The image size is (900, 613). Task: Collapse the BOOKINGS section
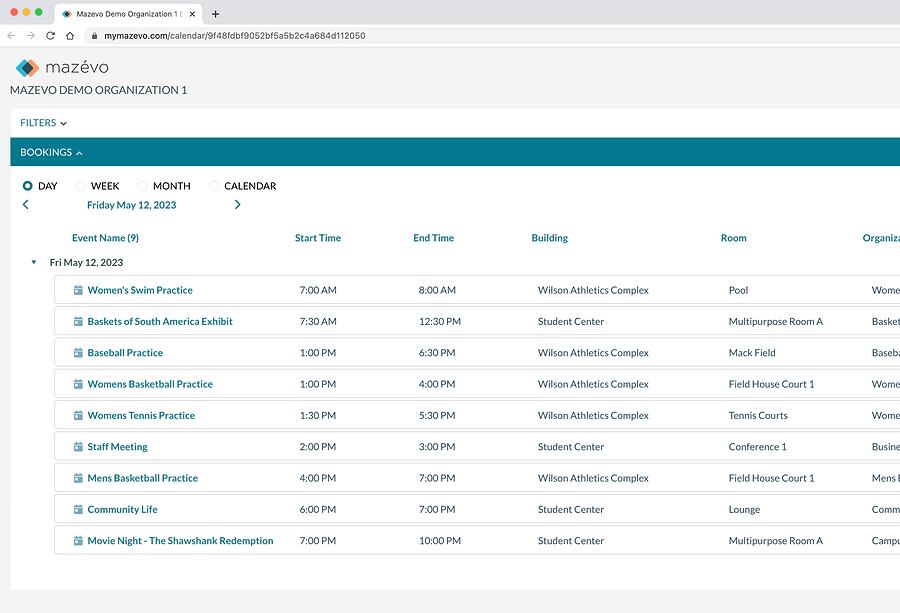tap(51, 152)
